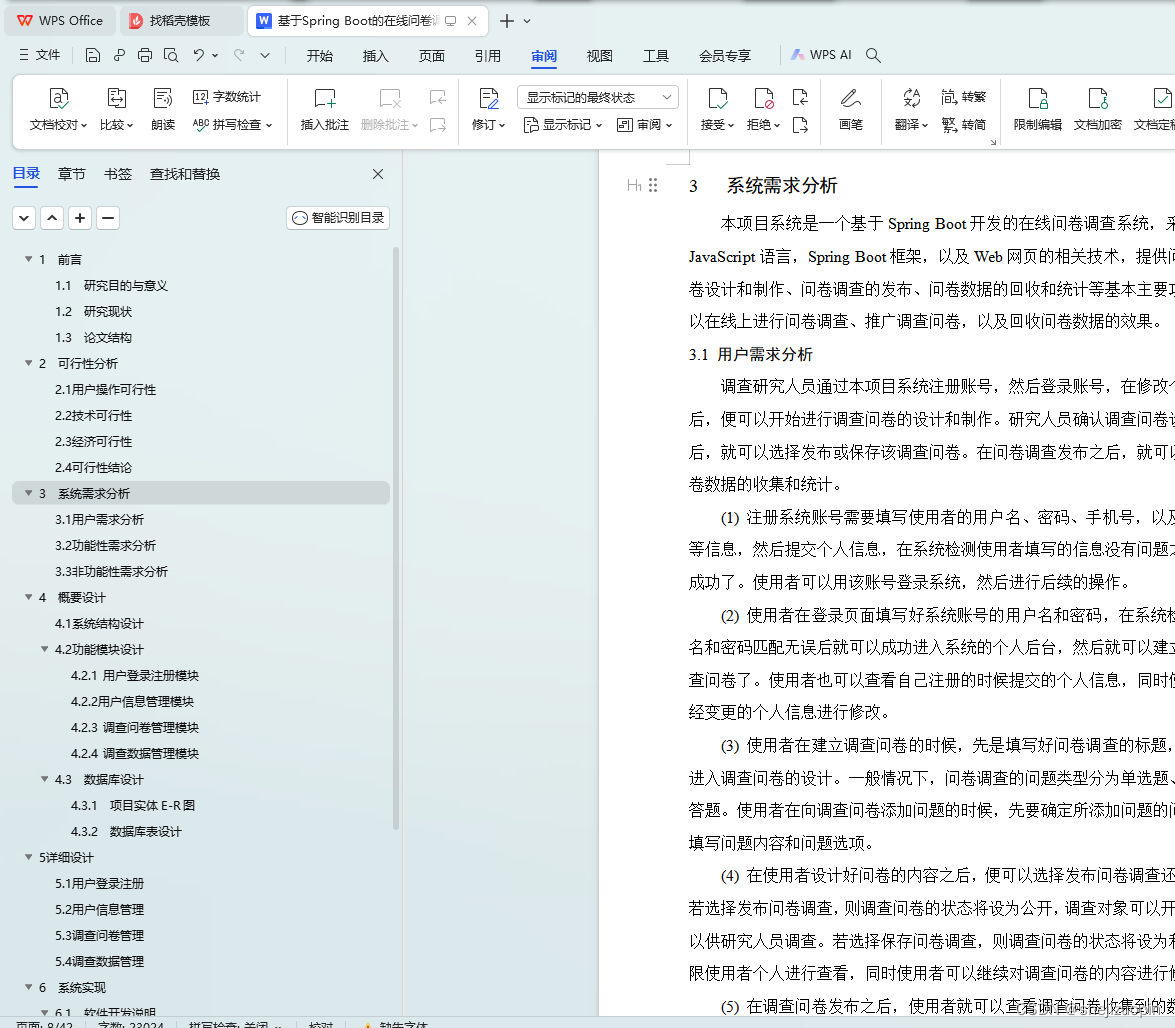Open the 插入 ribbon tab
Screen dimensions: 1175x1028
(375, 55)
